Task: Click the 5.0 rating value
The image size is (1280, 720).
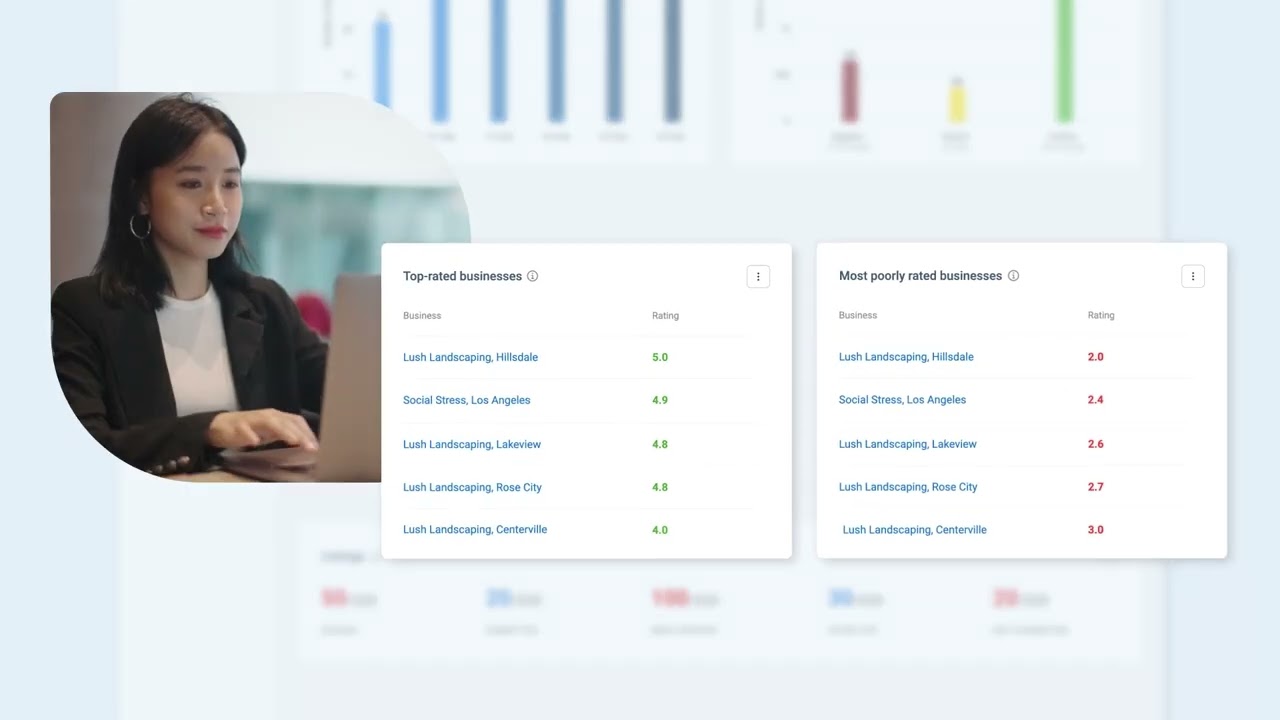Action: coord(660,357)
